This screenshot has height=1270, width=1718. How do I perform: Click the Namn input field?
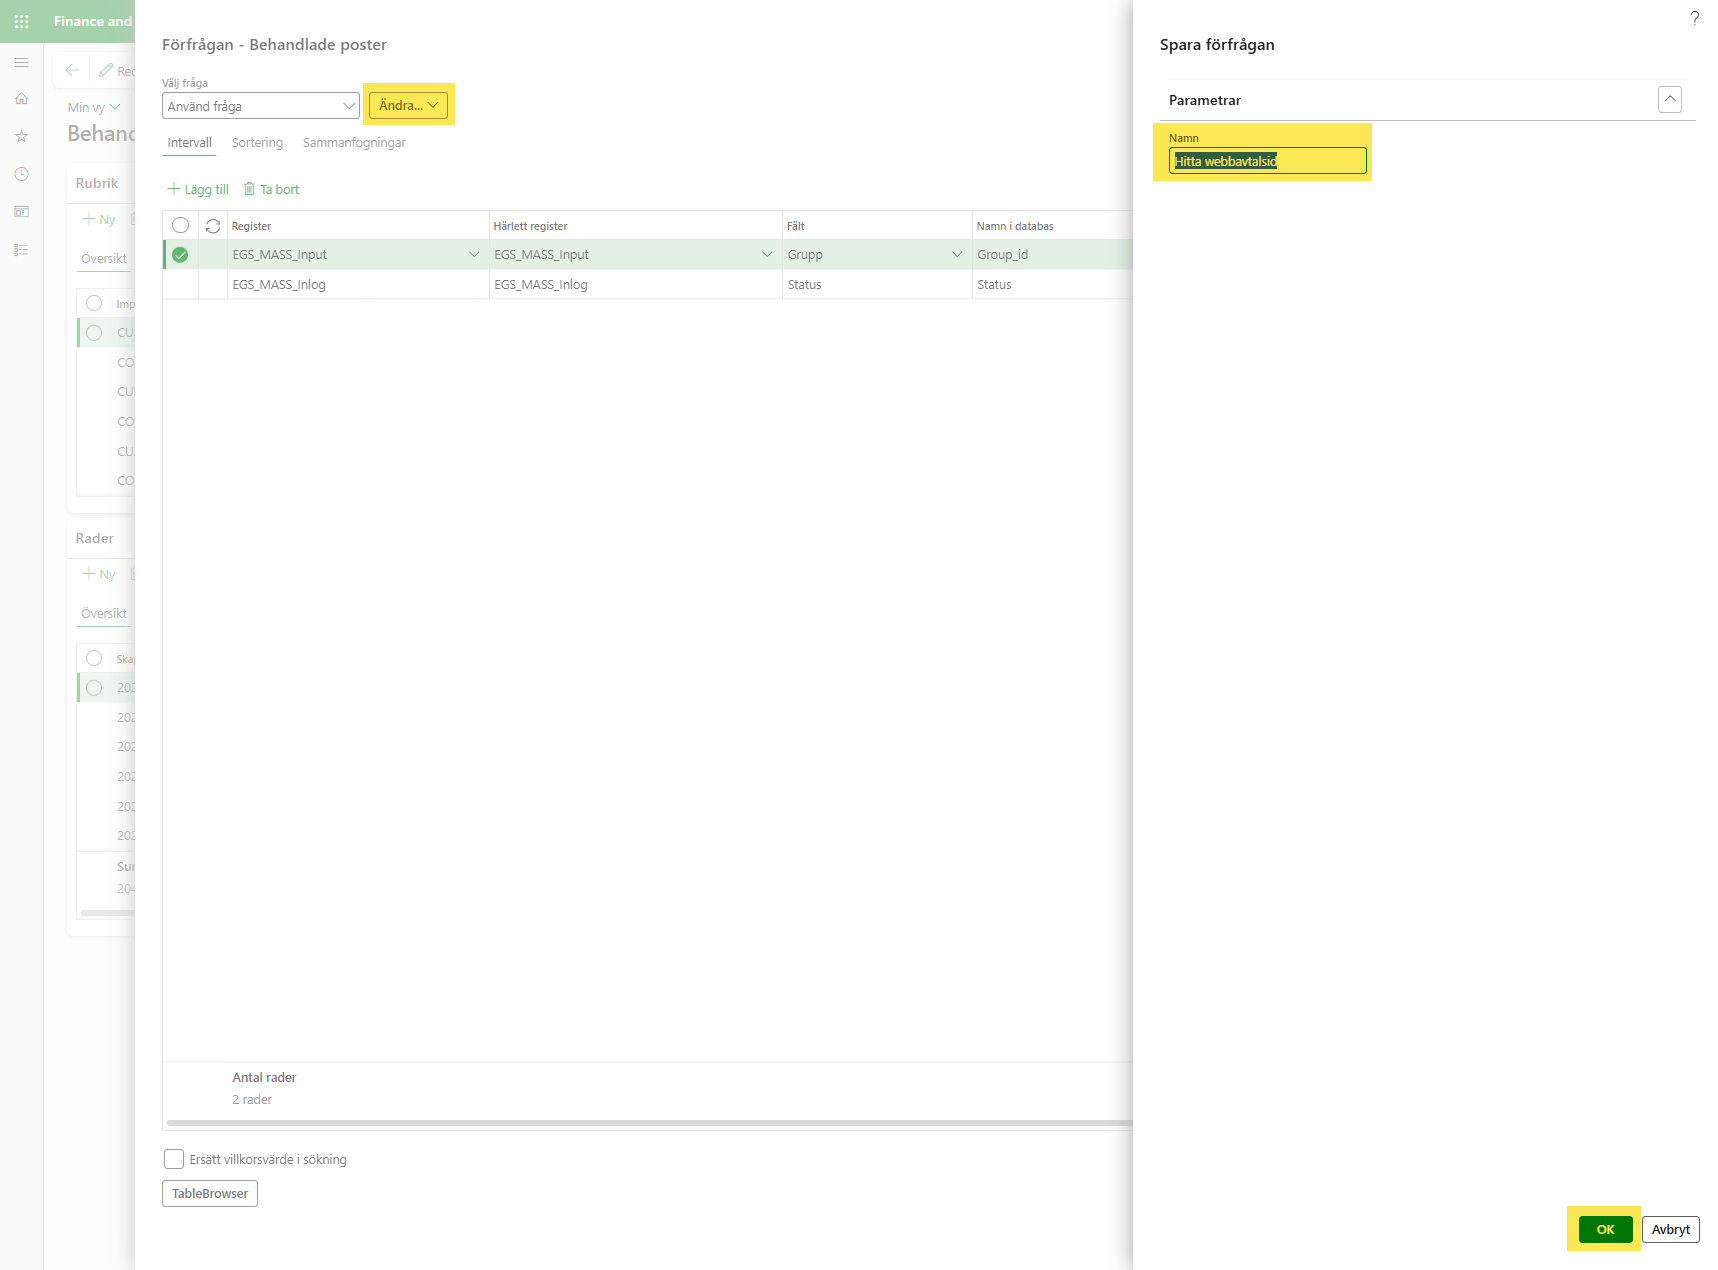(1266, 161)
